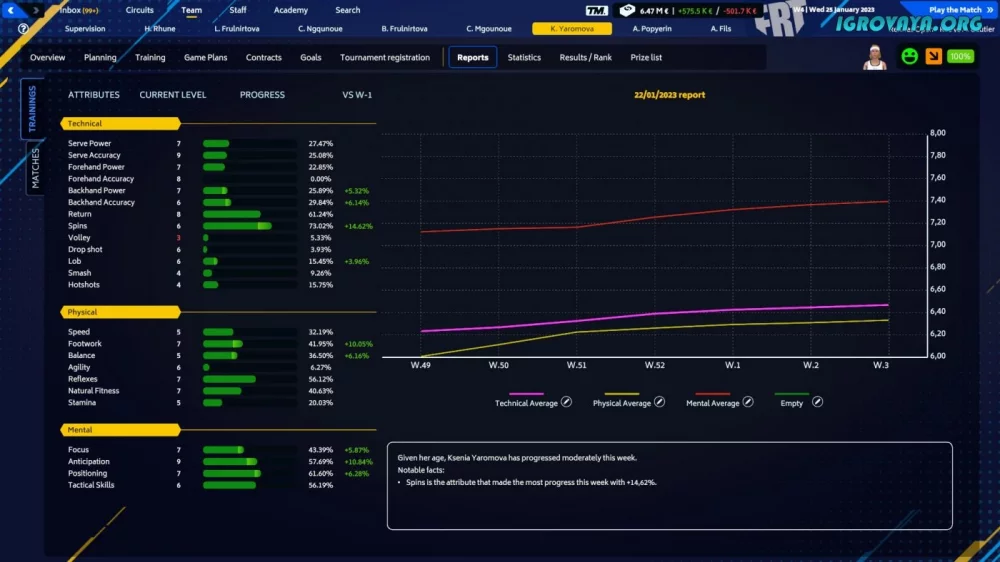This screenshot has height=562, width=1000.
Task: Click the Spins progress bar
Action: [238, 226]
